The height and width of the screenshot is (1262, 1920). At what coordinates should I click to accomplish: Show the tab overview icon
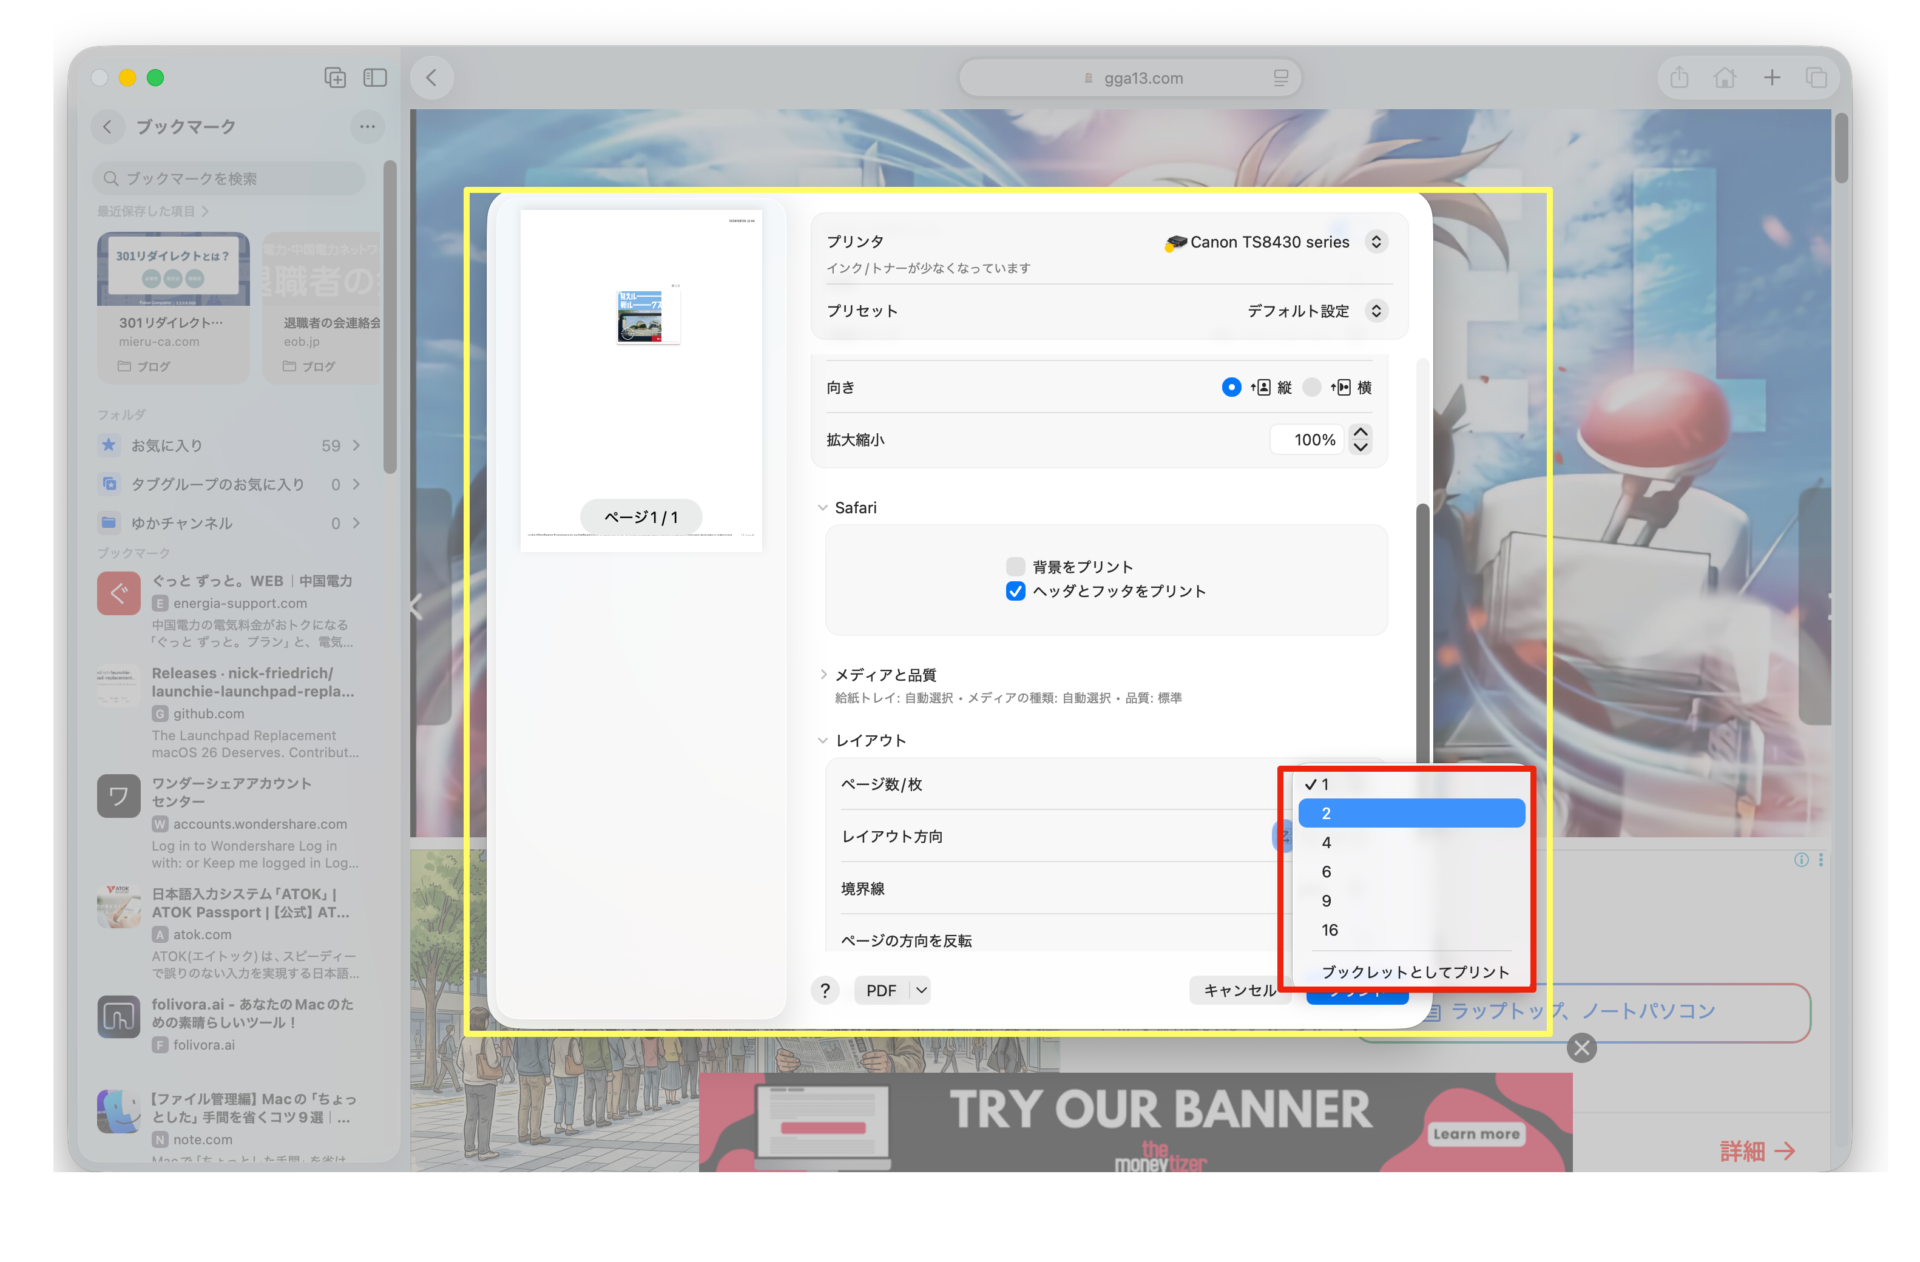[1816, 78]
